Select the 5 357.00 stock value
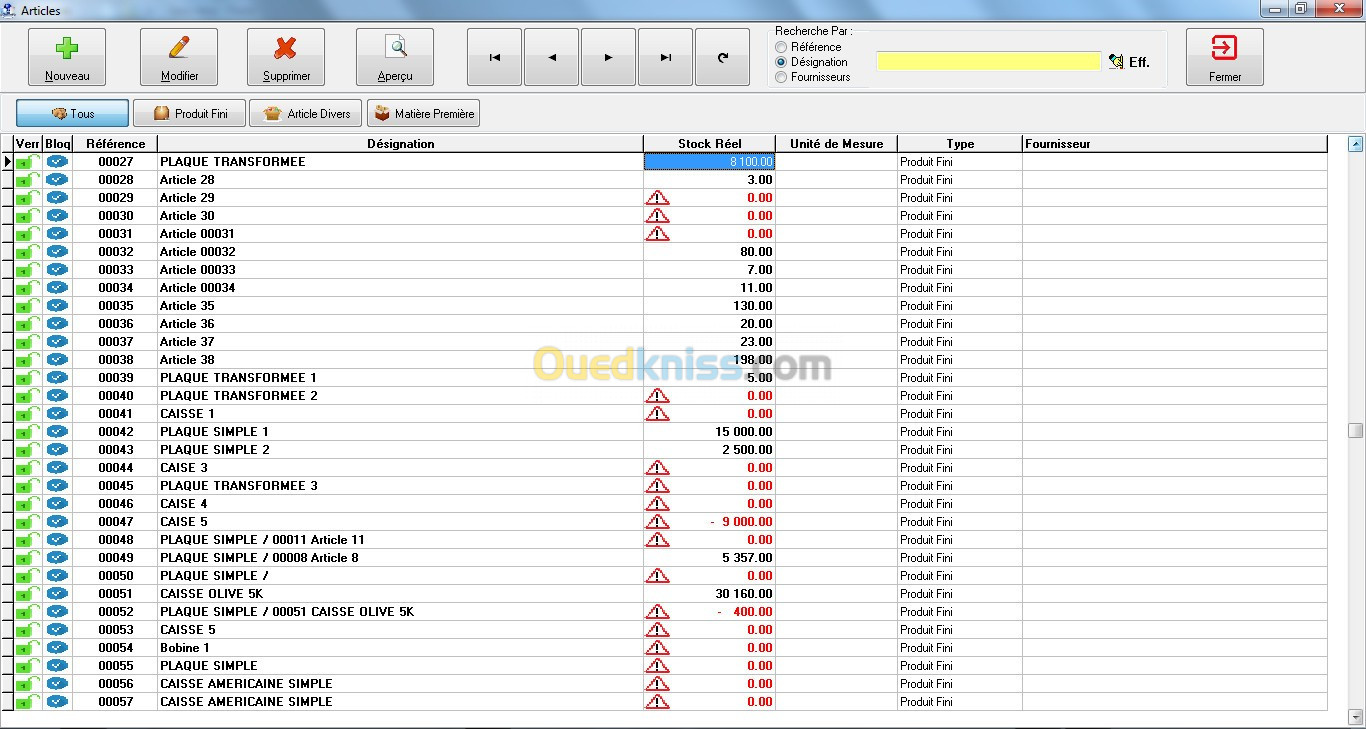This screenshot has height=729, width=1366. click(x=747, y=558)
